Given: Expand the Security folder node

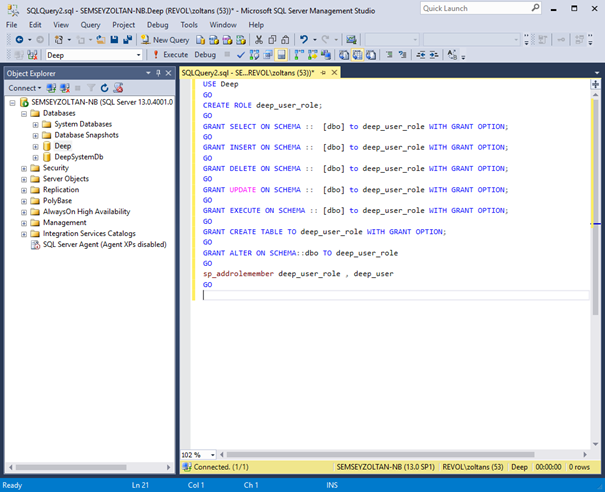Looking at the screenshot, I should (x=23, y=168).
